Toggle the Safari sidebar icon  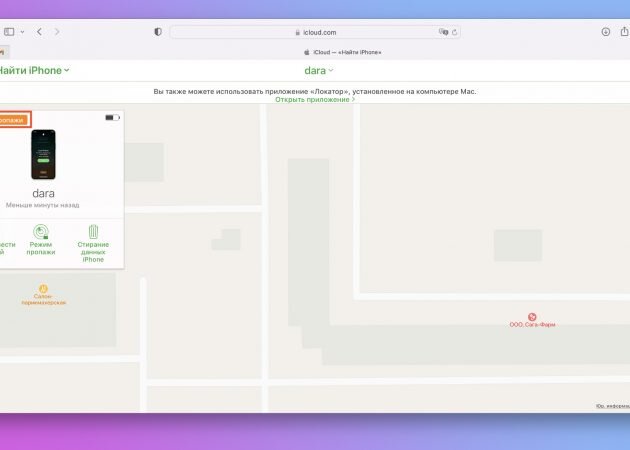point(9,32)
